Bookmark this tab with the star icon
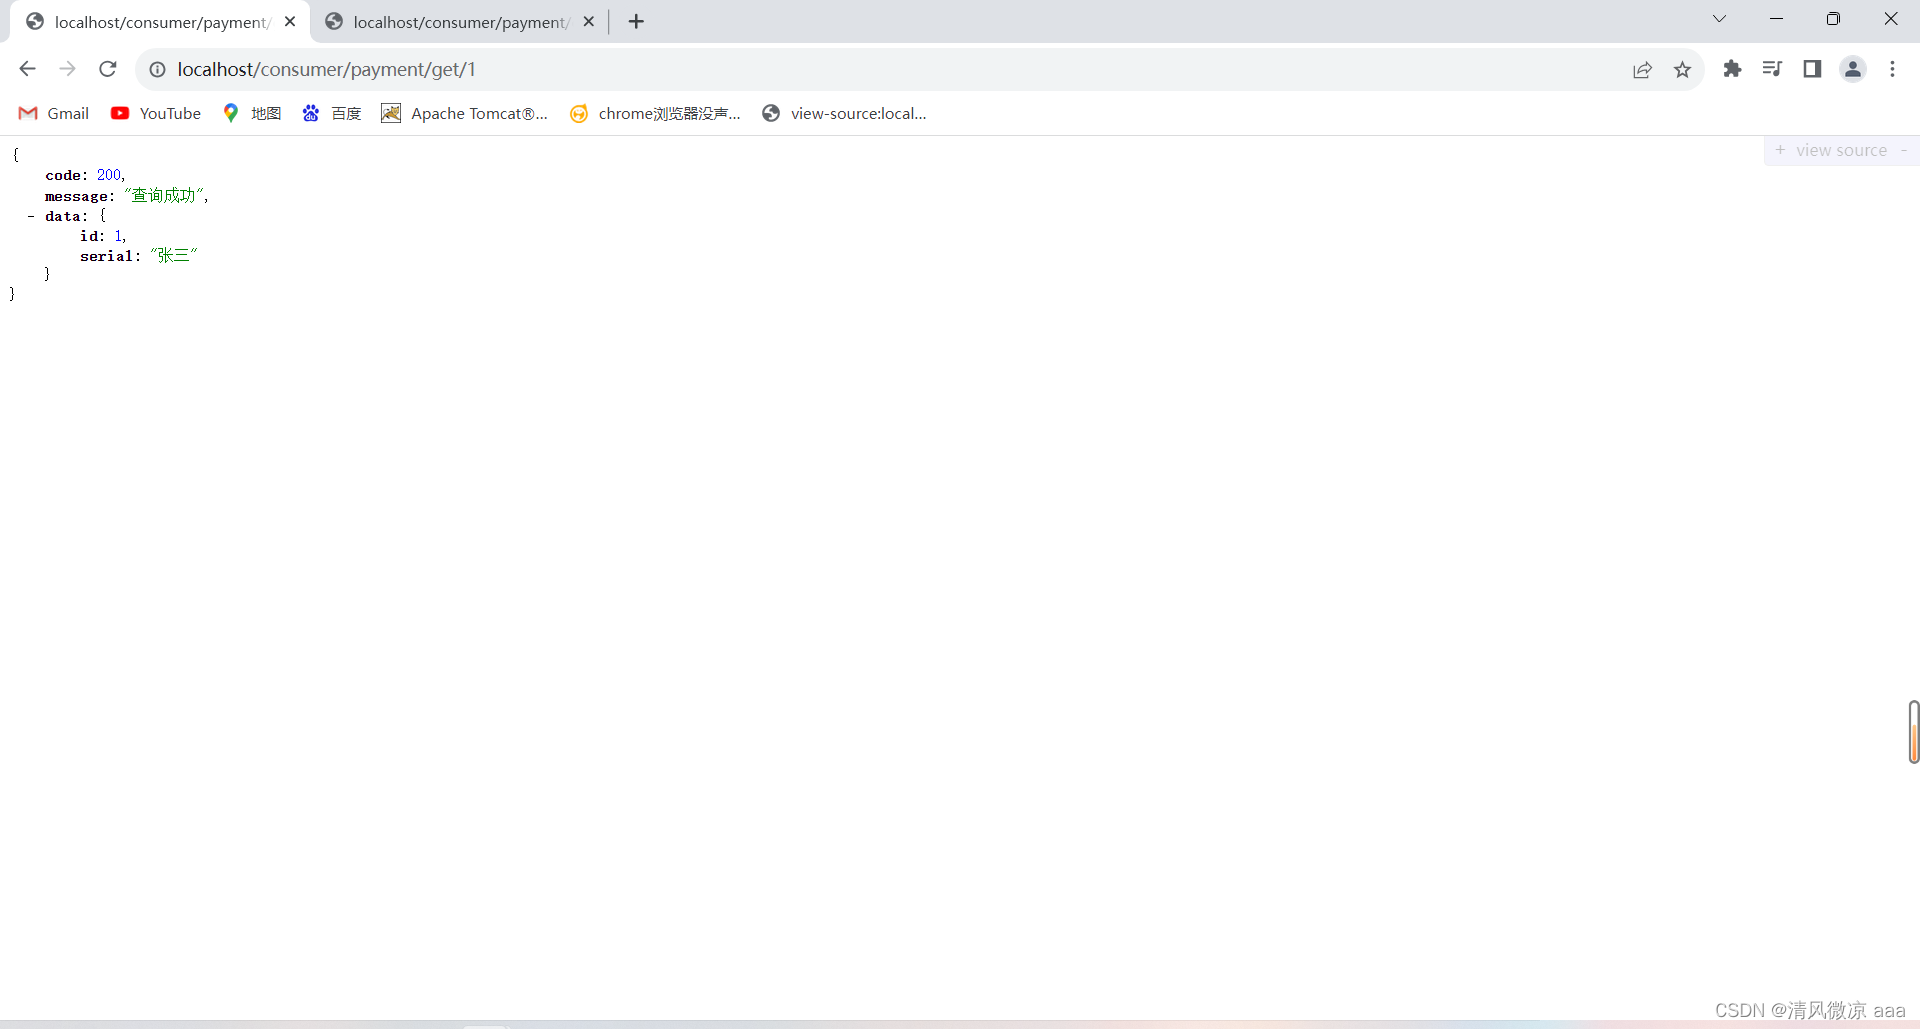 click(1682, 70)
